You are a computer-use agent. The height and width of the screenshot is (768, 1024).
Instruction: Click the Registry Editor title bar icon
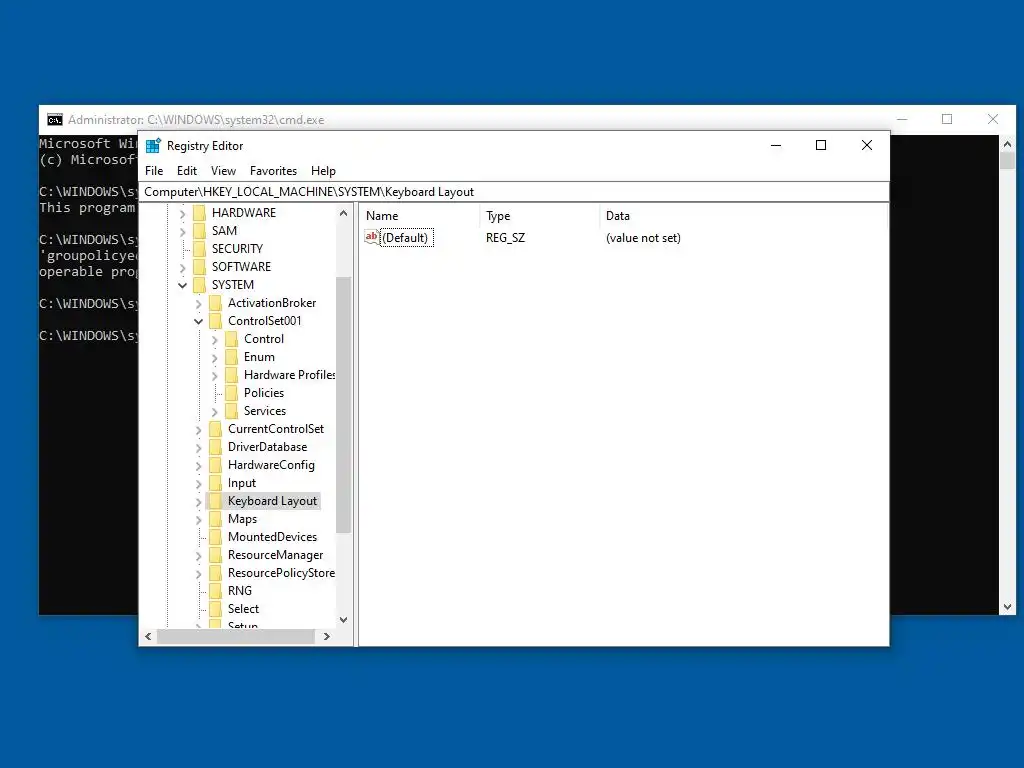click(153, 146)
